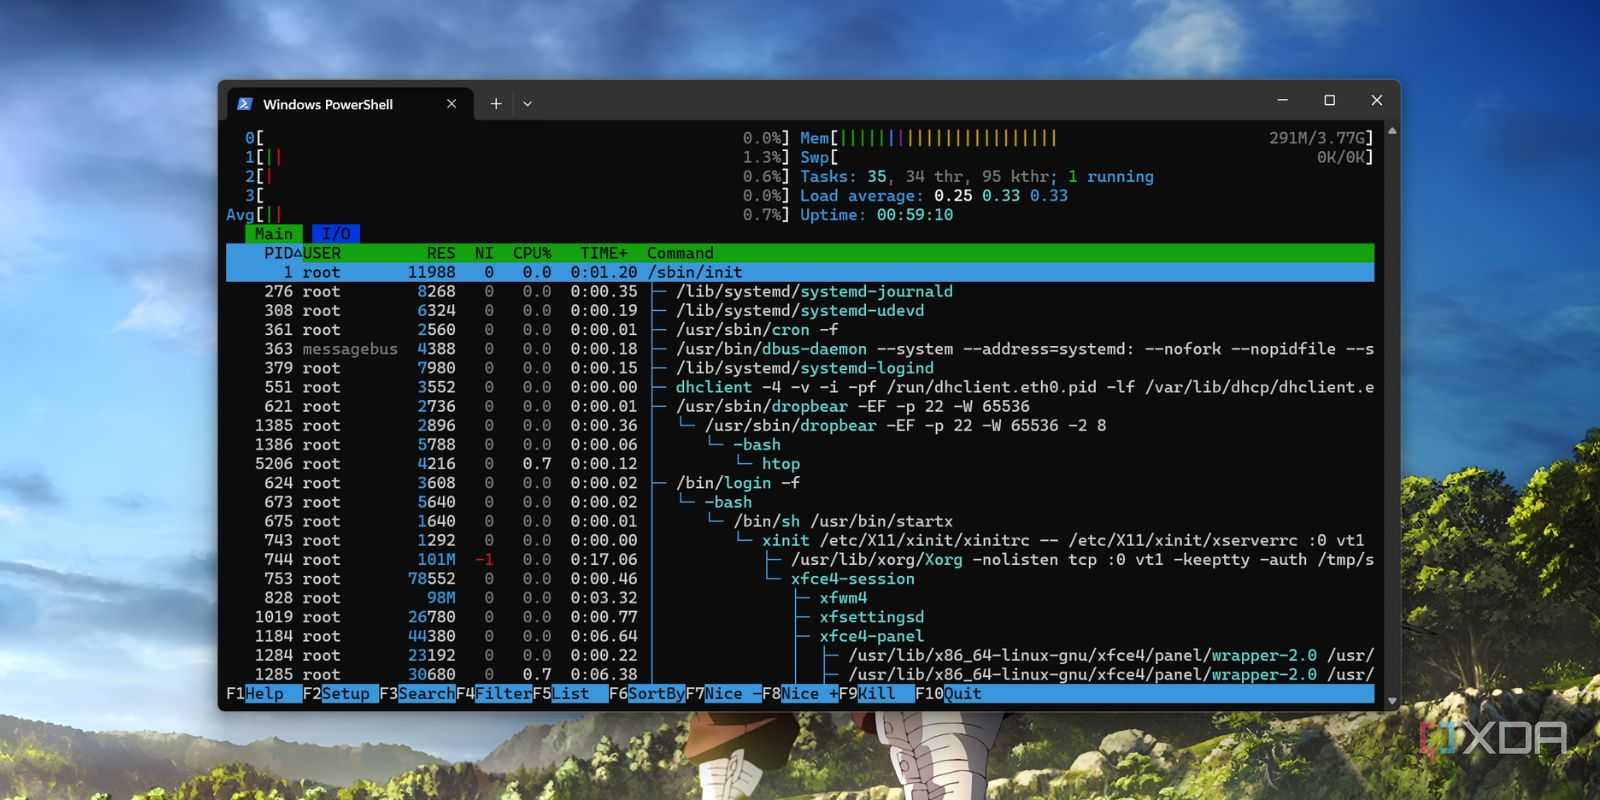Click F6 SortBy in htop footer

pyautogui.click(x=647, y=694)
